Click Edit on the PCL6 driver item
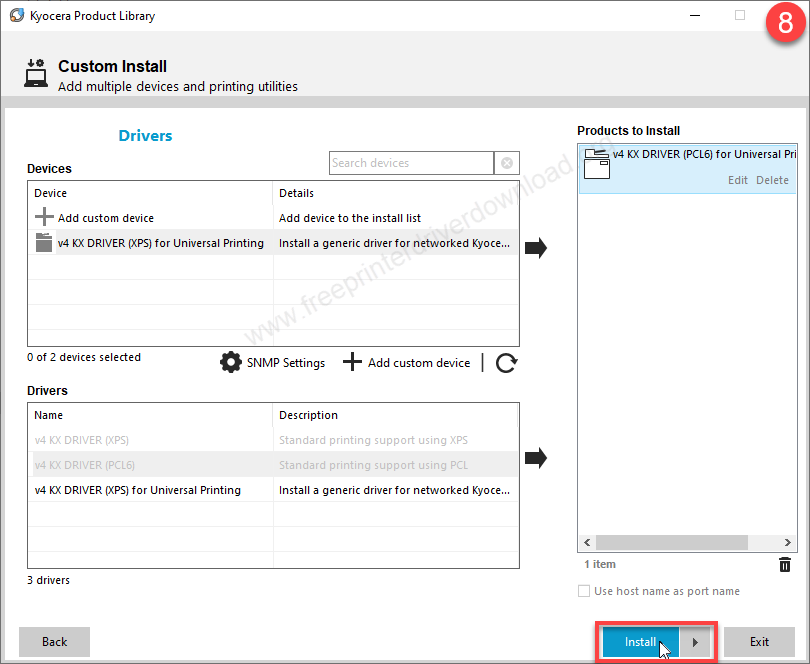The height and width of the screenshot is (664, 810). 738,180
